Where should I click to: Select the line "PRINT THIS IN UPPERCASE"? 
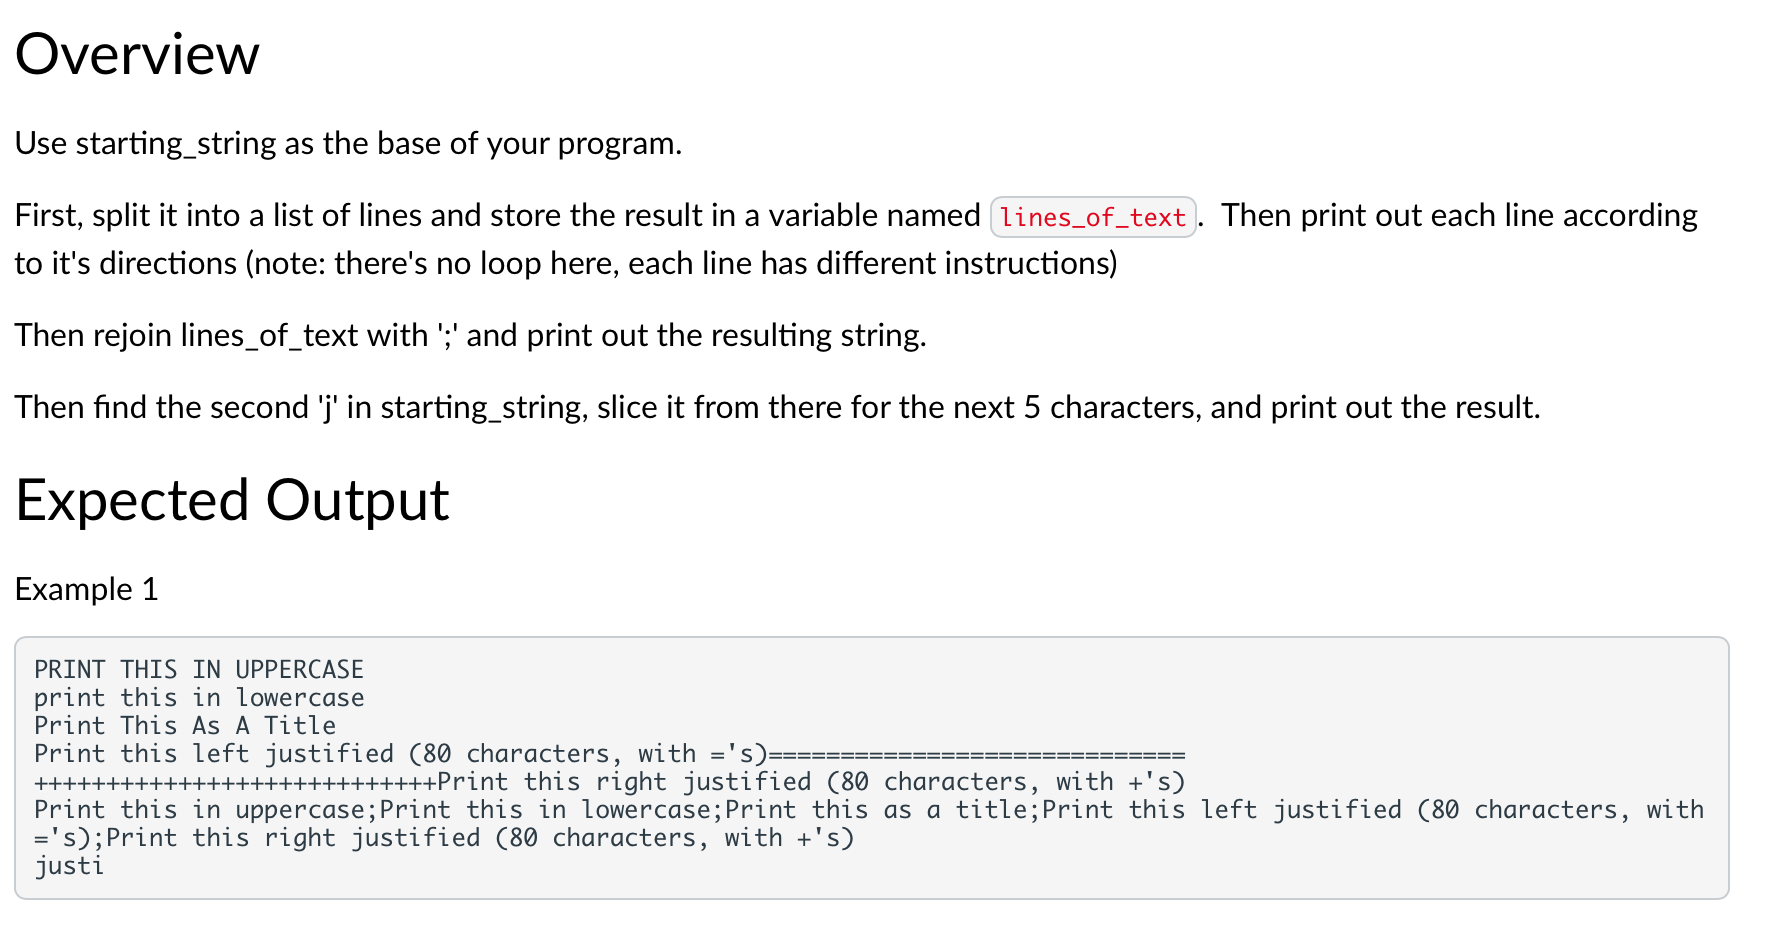pos(198,669)
